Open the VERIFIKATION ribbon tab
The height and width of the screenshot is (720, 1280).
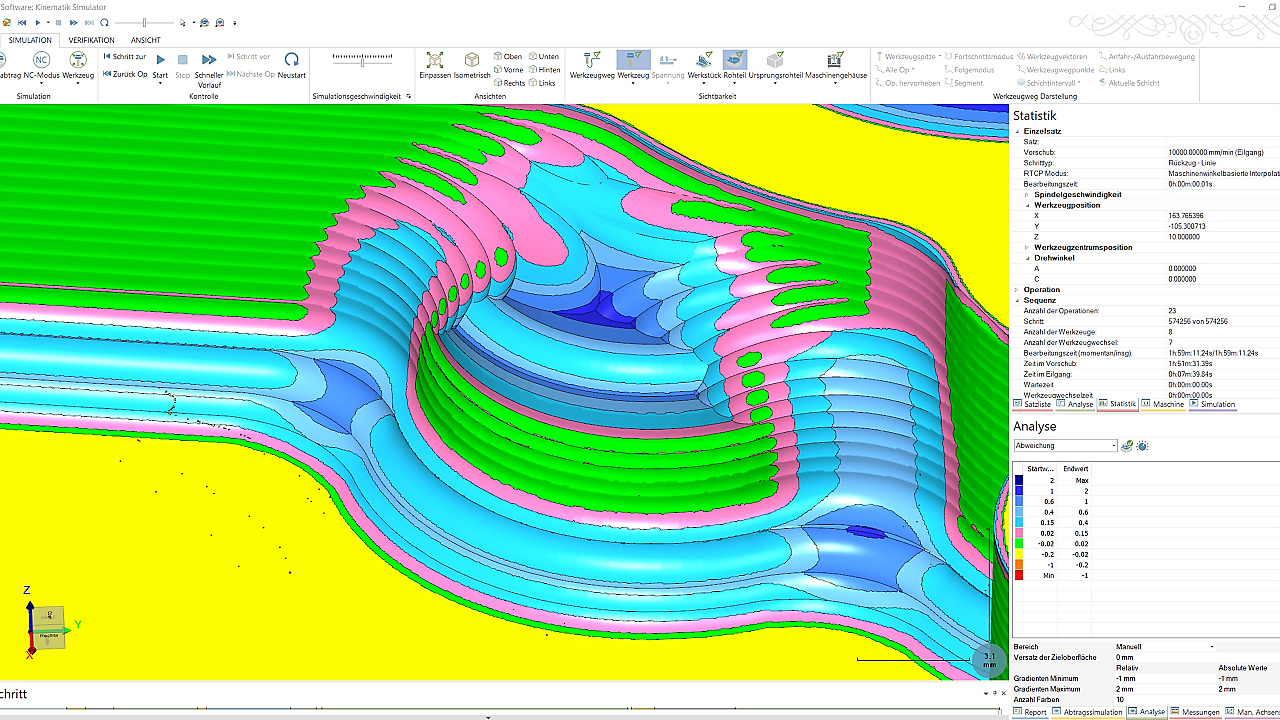pos(91,40)
